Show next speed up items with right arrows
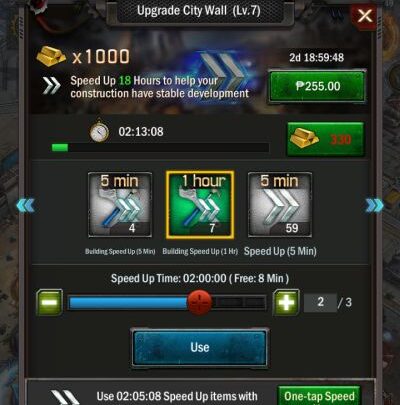This screenshot has width=400, height=405. tap(374, 205)
